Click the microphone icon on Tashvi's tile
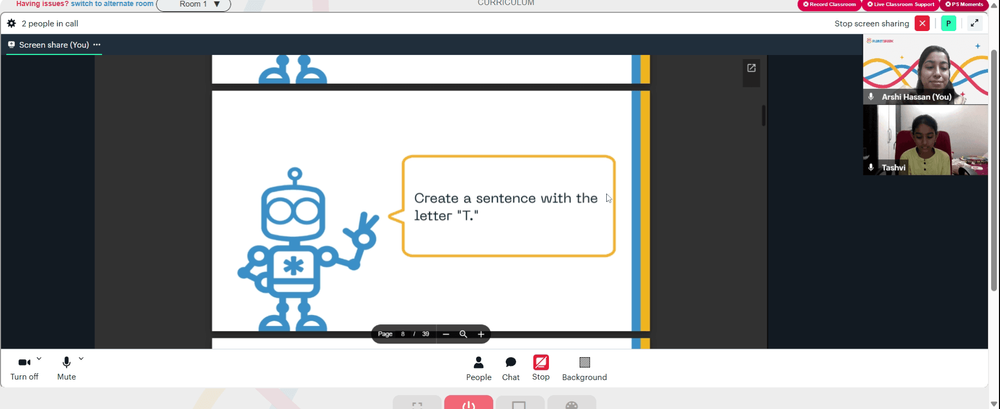This screenshot has width=1000, height=409. tap(871, 167)
